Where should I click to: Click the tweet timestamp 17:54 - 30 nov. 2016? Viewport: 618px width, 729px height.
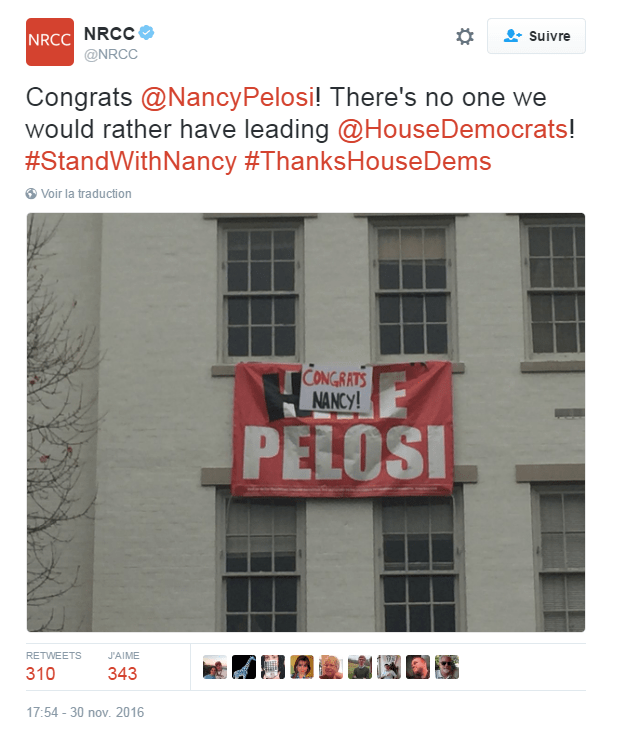[86, 713]
